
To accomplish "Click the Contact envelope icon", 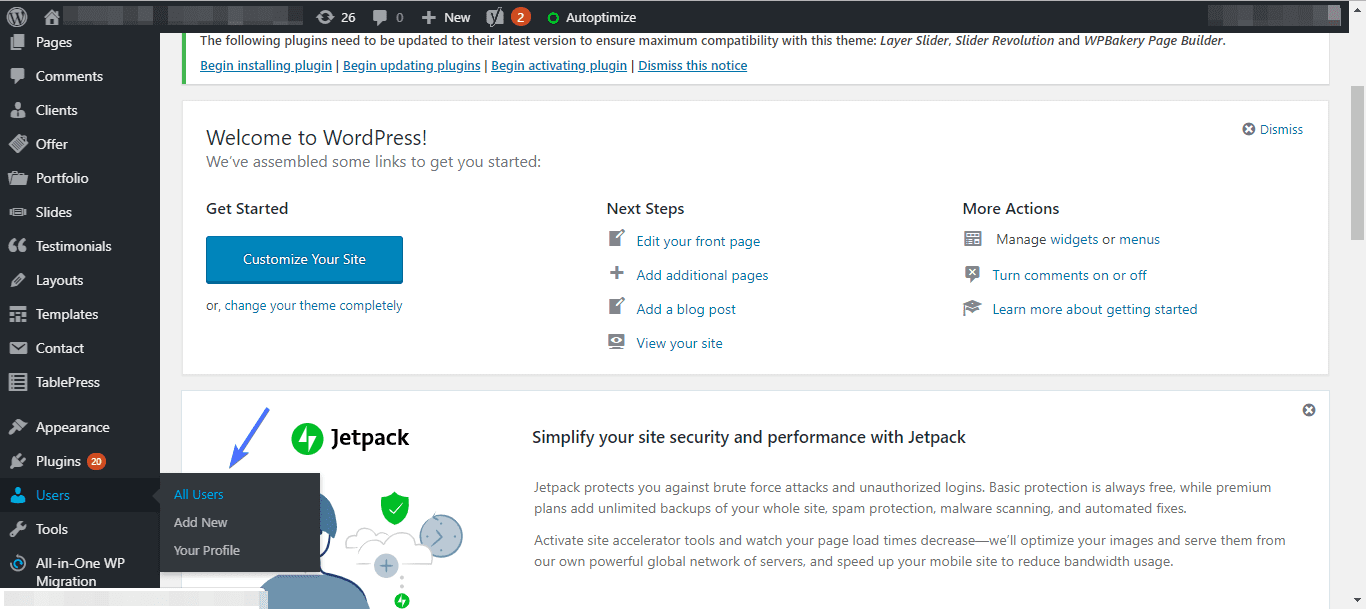I will (x=18, y=348).
